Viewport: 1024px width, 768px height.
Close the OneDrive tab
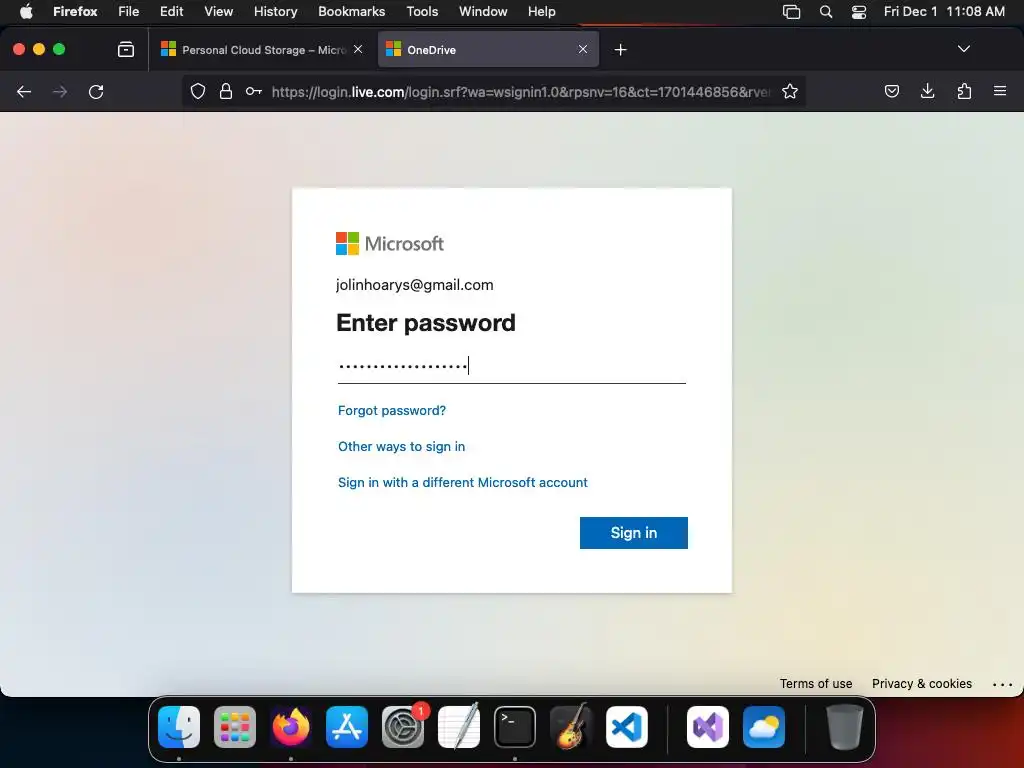tap(583, 50)
